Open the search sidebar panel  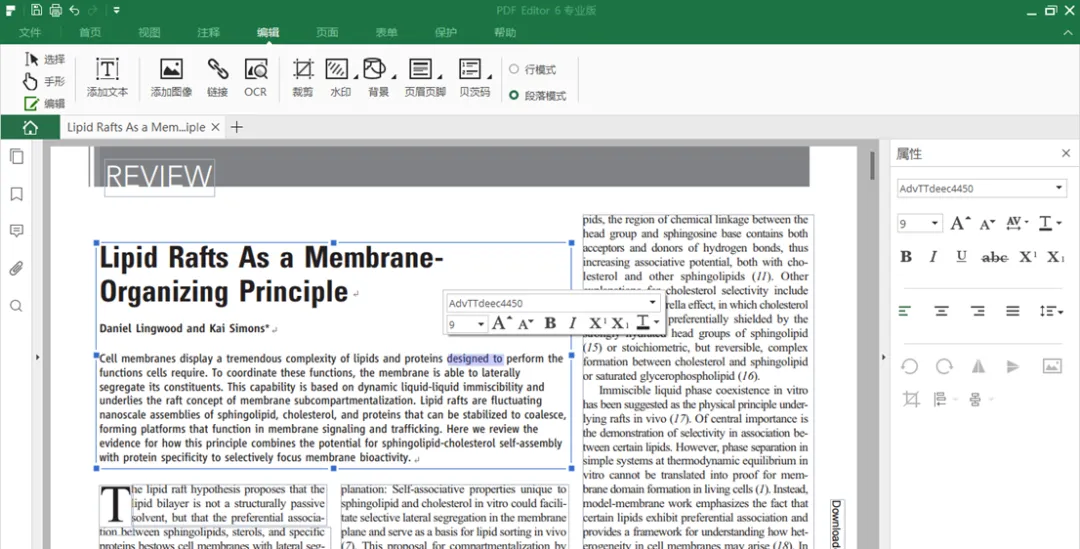pos(17,306)
